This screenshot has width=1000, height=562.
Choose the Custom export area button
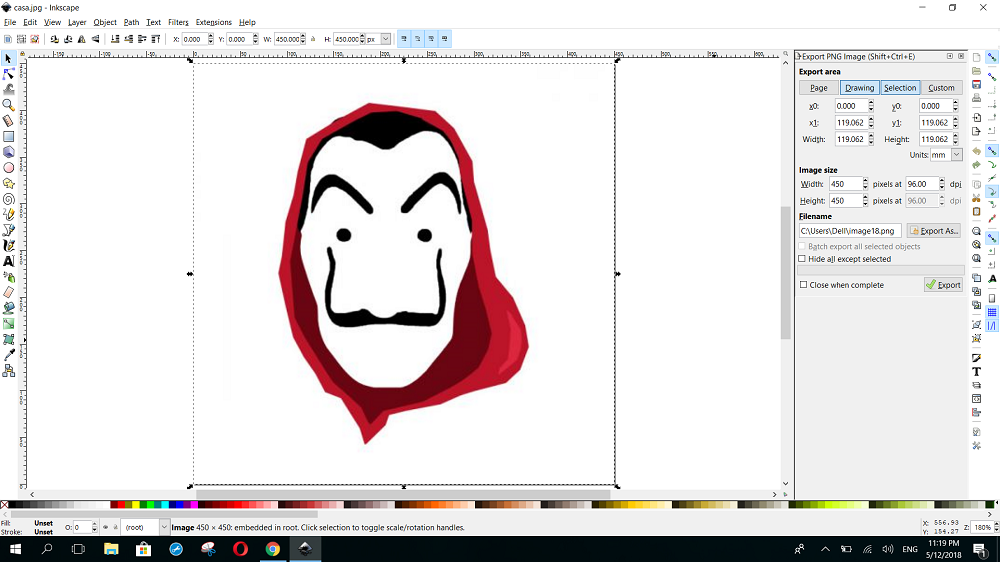click(x=941, y=88)
